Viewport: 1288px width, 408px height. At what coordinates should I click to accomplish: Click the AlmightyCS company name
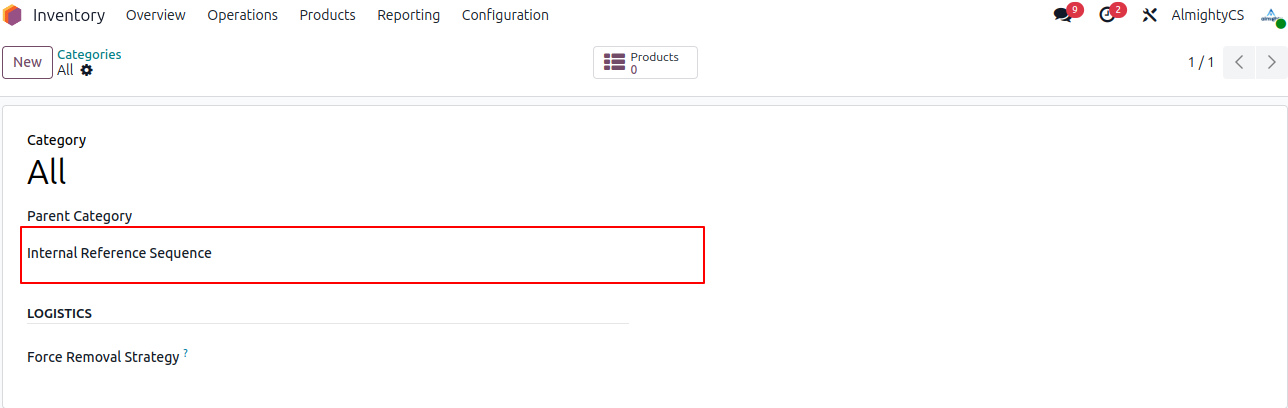[x=1208, y=15]
